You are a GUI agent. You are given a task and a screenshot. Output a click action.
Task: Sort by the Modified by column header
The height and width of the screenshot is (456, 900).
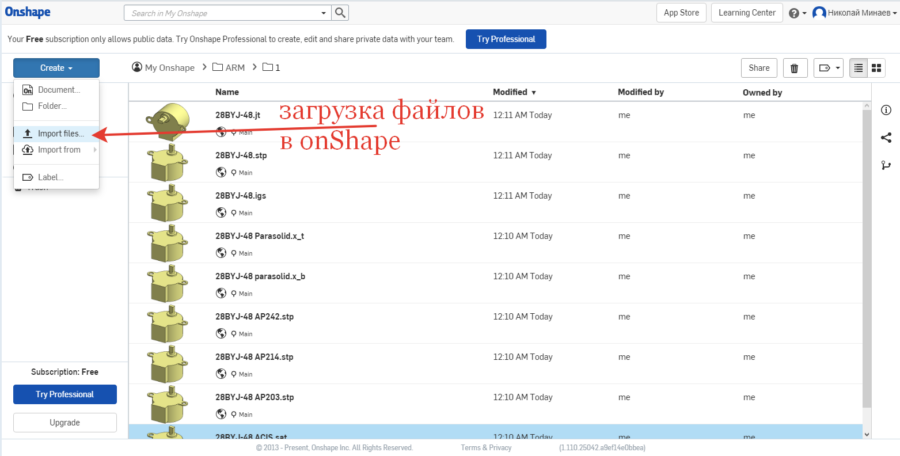pos(641,92)
